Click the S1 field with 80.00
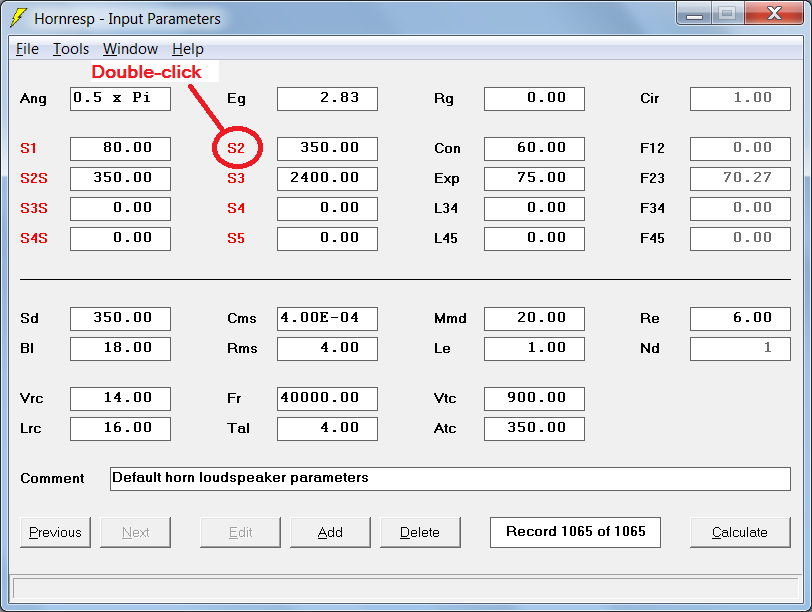The width and height of the screenshot is (812, 612). point(120,149)
